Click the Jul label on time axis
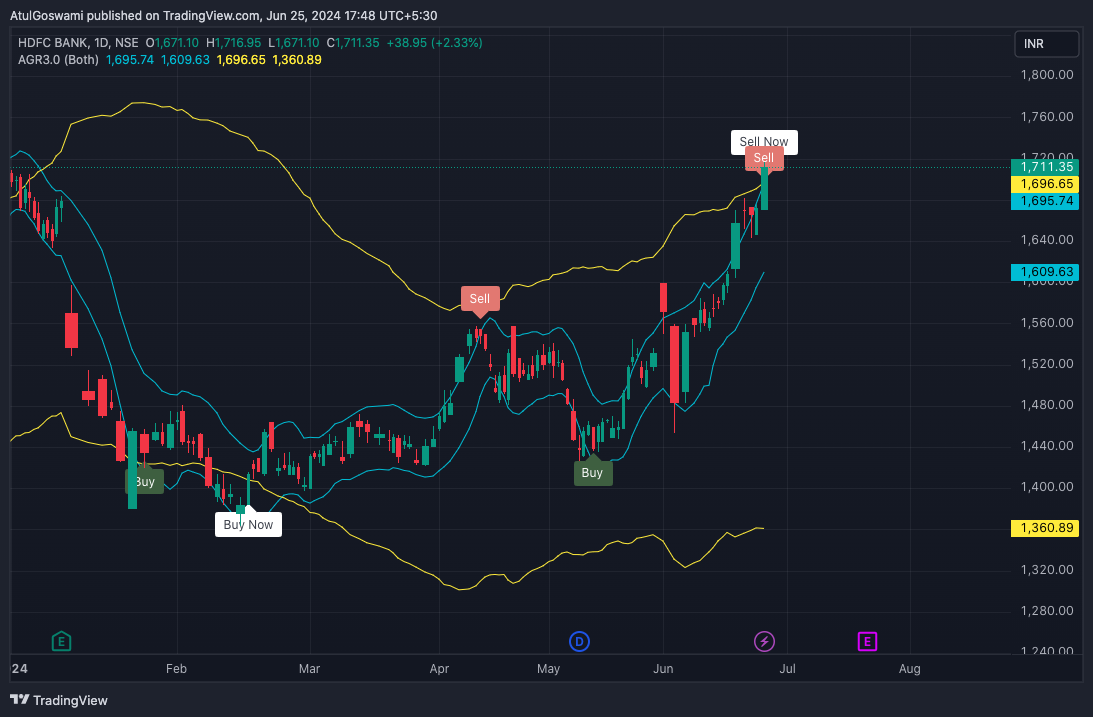 click(787, 669)
